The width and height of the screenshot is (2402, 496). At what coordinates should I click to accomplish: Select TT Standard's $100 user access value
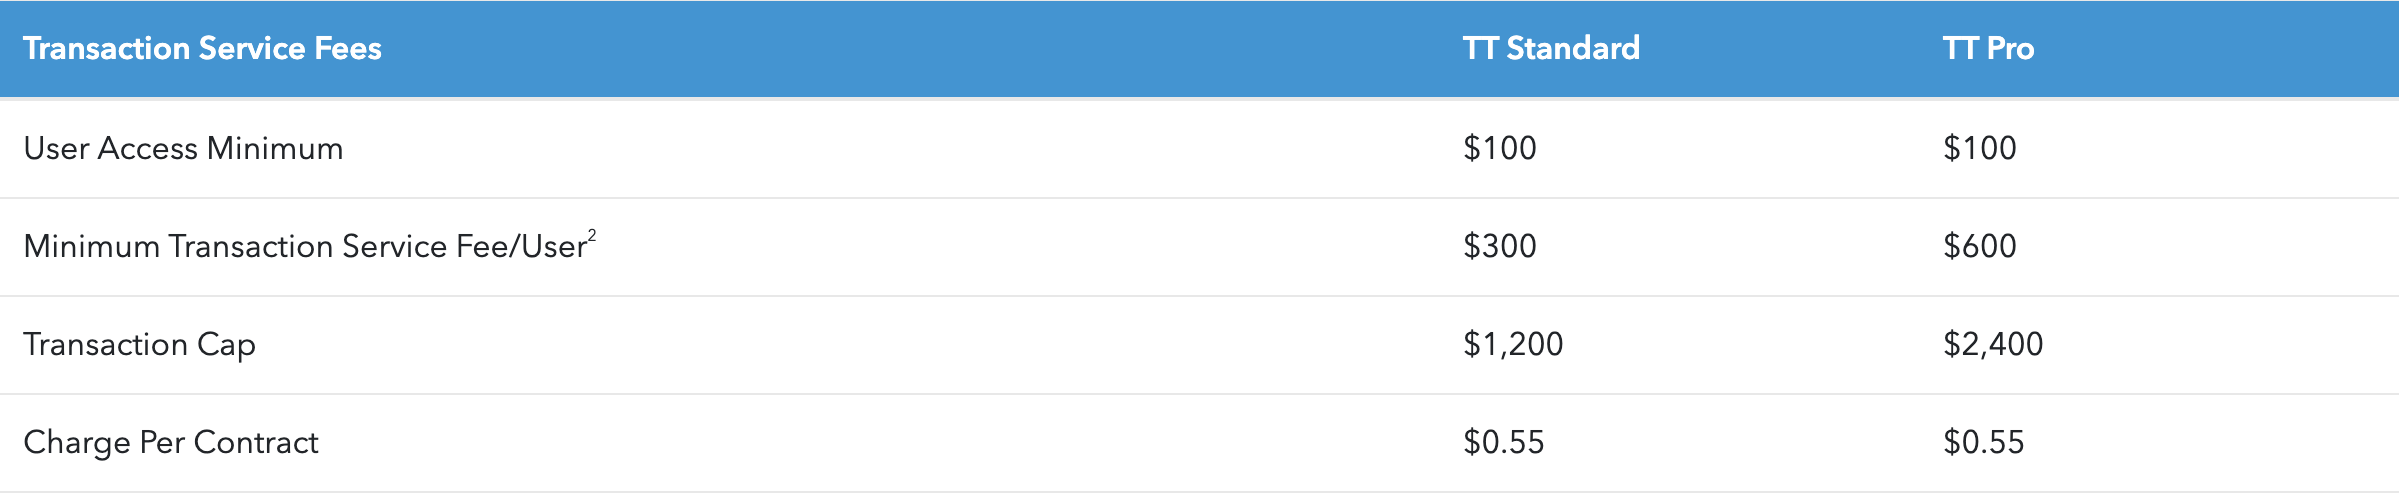[x=1499, y=149]
